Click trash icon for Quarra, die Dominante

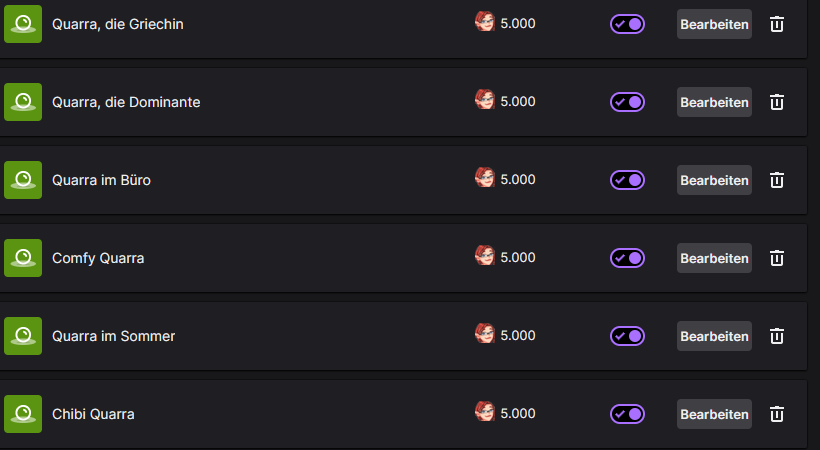tap(777, 102)
